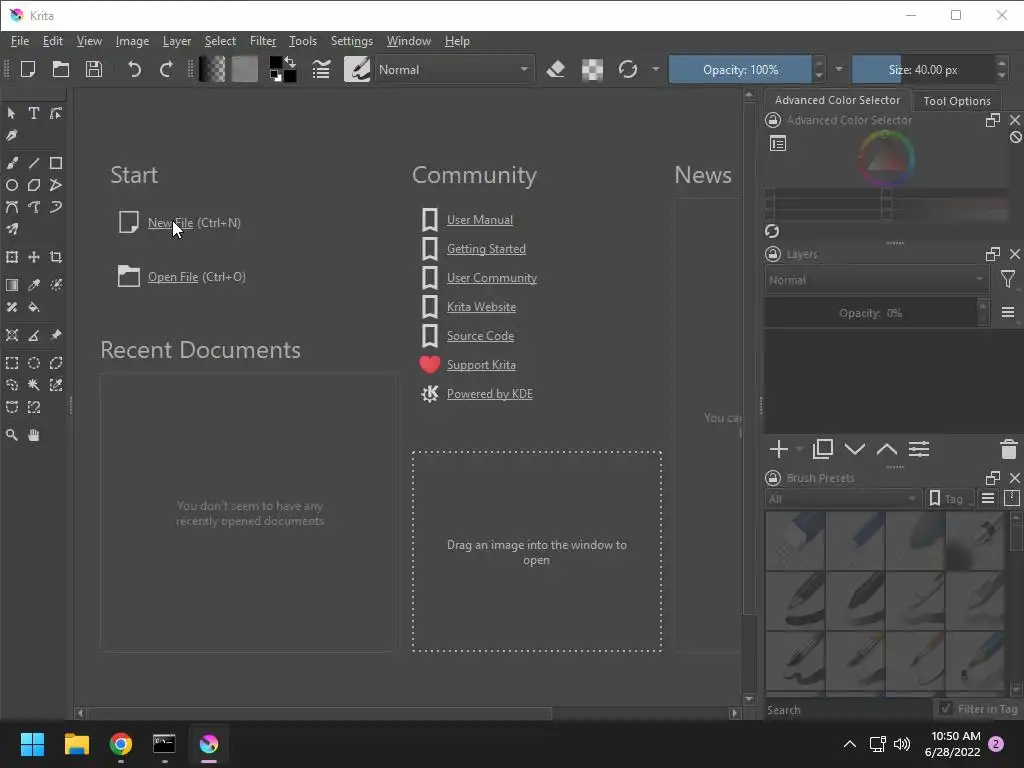Screen dimensions: 1024x768
Task: Select the Text tool
Action: [33, 113]
